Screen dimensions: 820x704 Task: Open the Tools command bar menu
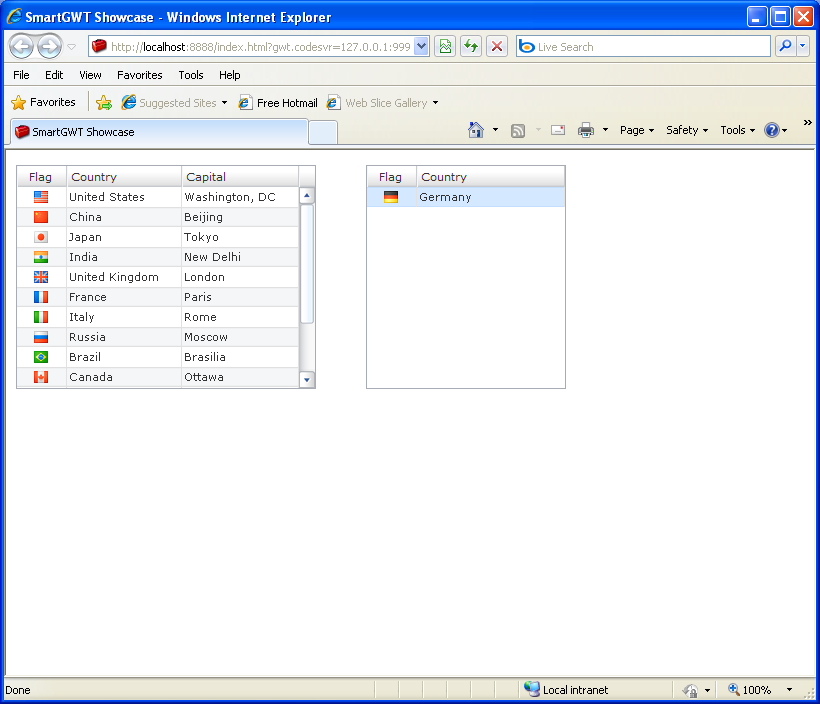click(737, 130)
